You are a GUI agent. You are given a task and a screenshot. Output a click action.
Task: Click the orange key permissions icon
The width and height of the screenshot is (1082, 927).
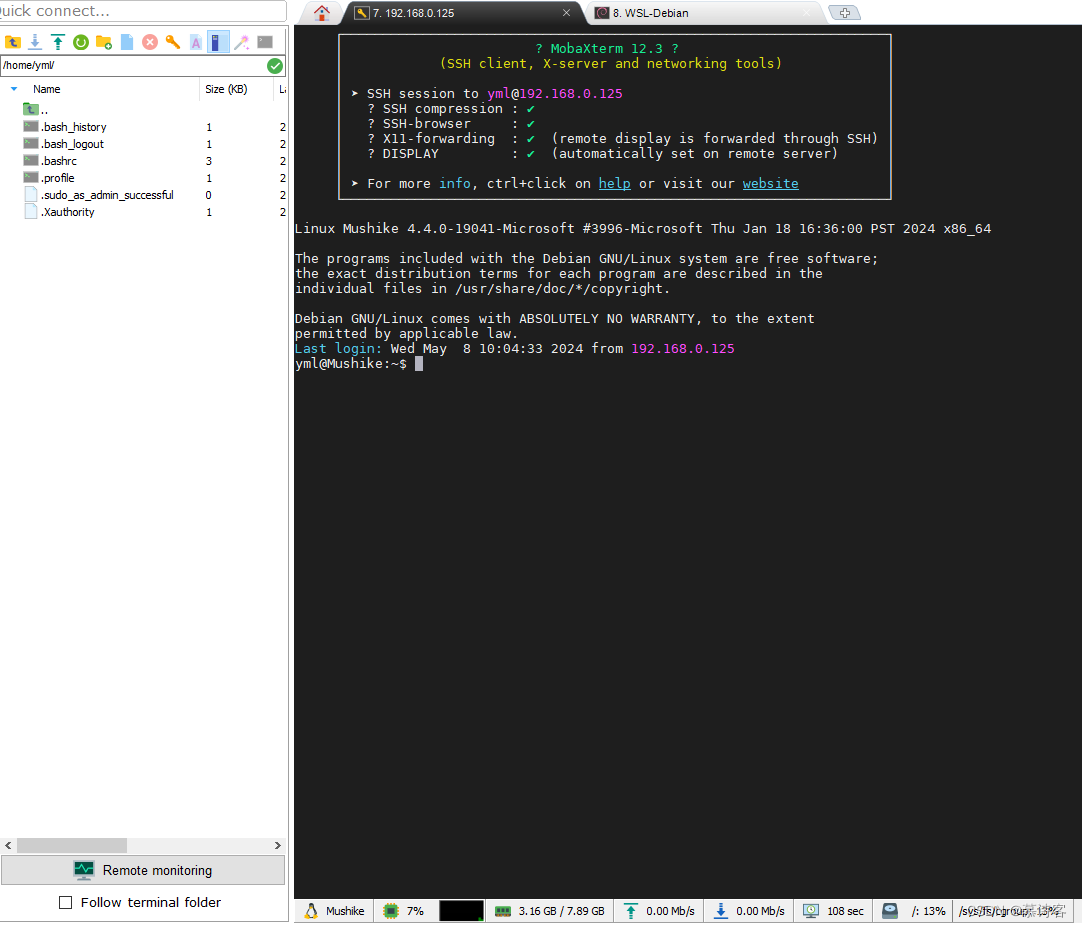(173, 43)
